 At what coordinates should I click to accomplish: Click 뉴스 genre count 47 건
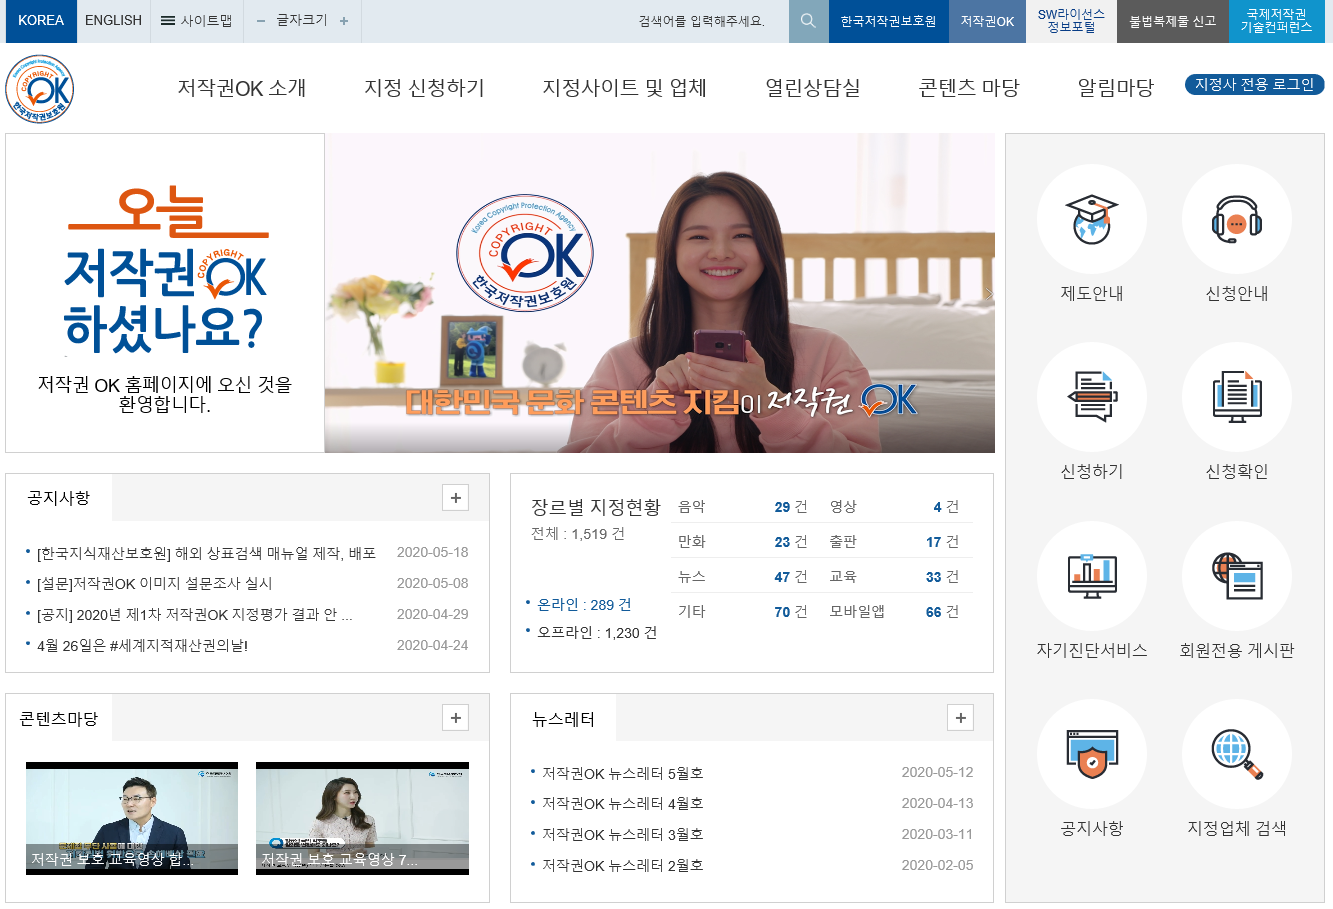click(x=790, y=577)
